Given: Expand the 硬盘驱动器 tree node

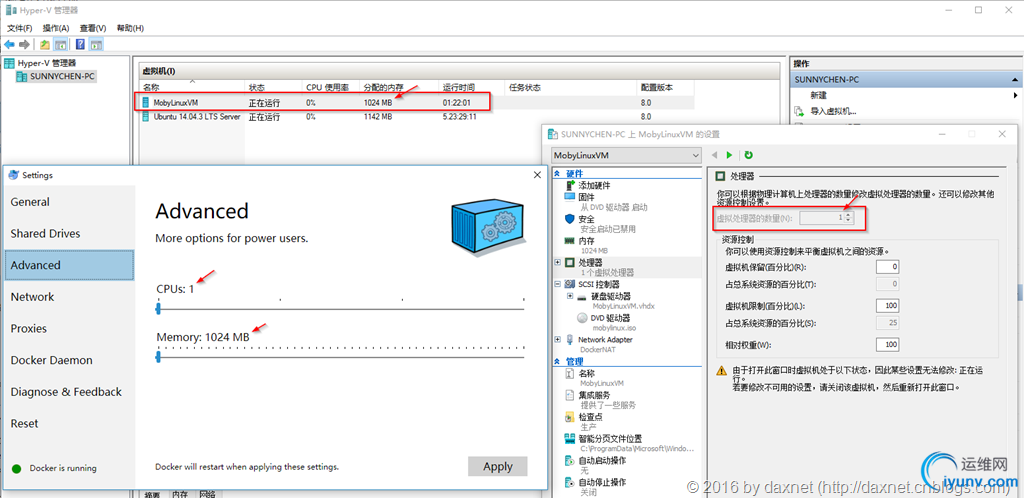Looking at the screenshot, I should coord(570,296).
